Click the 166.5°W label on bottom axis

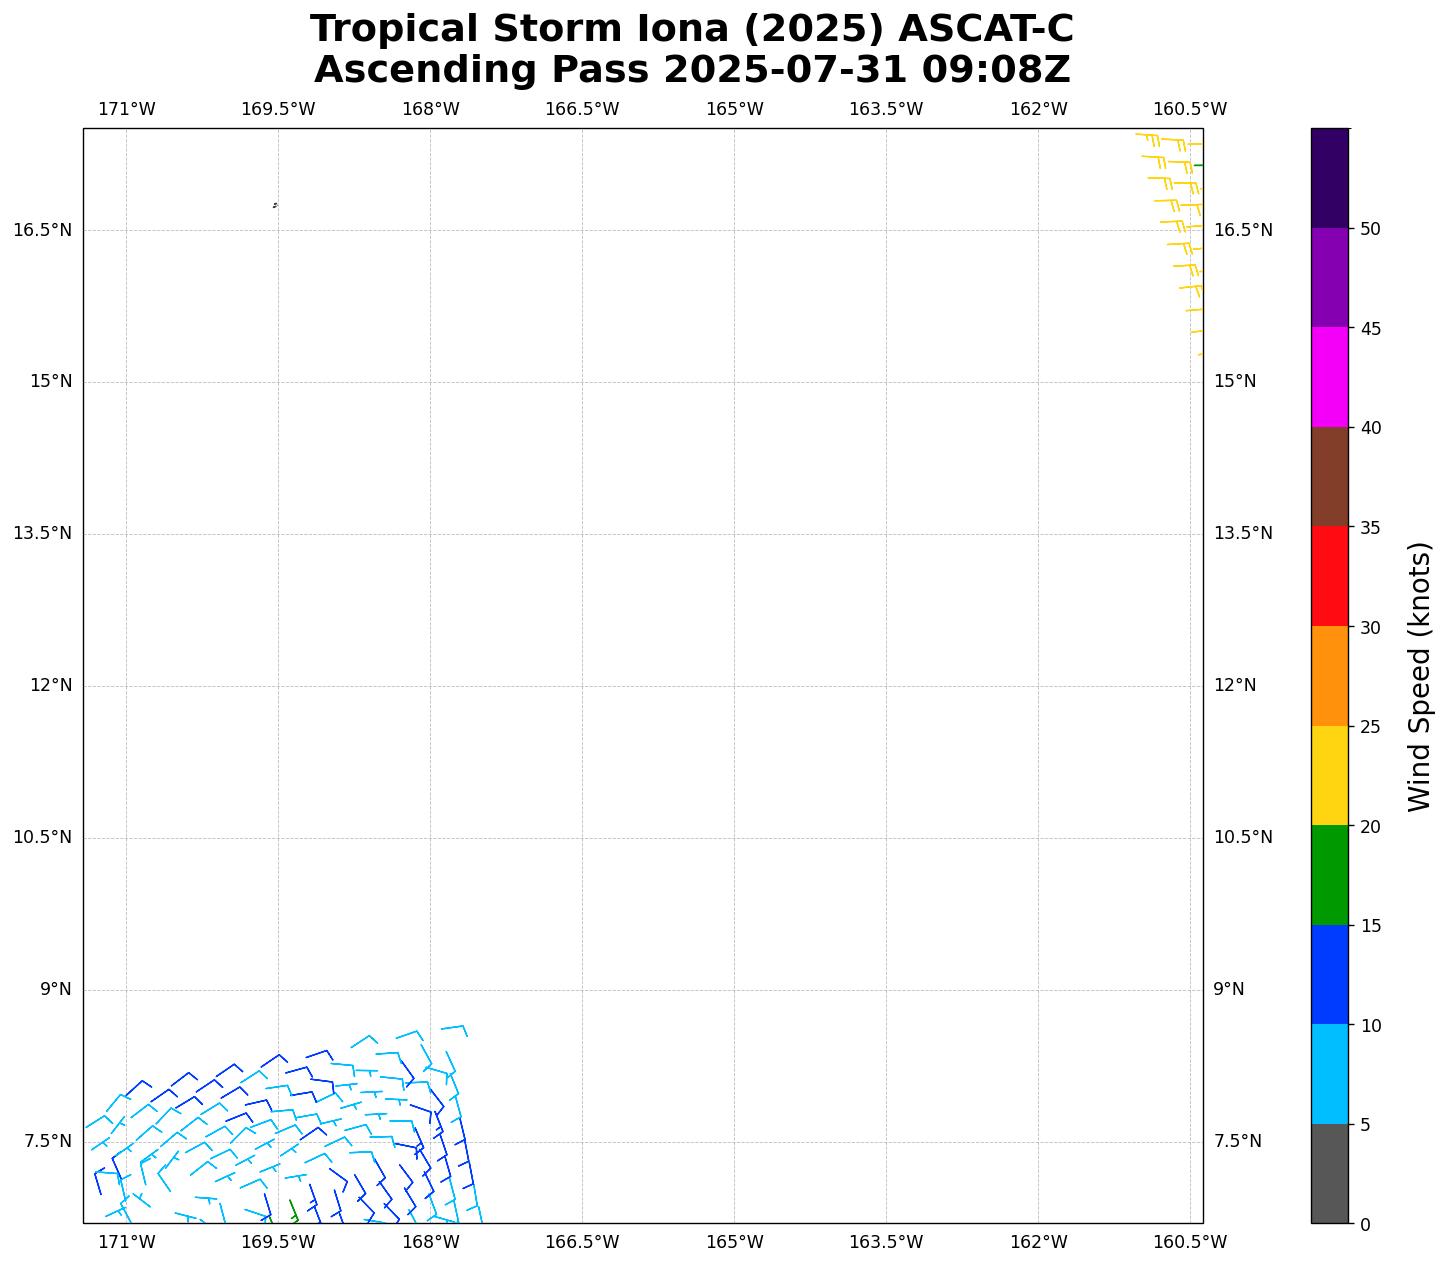click(581, 1242)
